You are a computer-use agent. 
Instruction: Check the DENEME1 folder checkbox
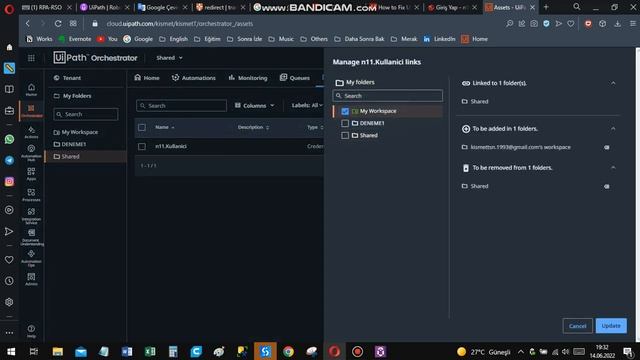[x=345, y=123]
